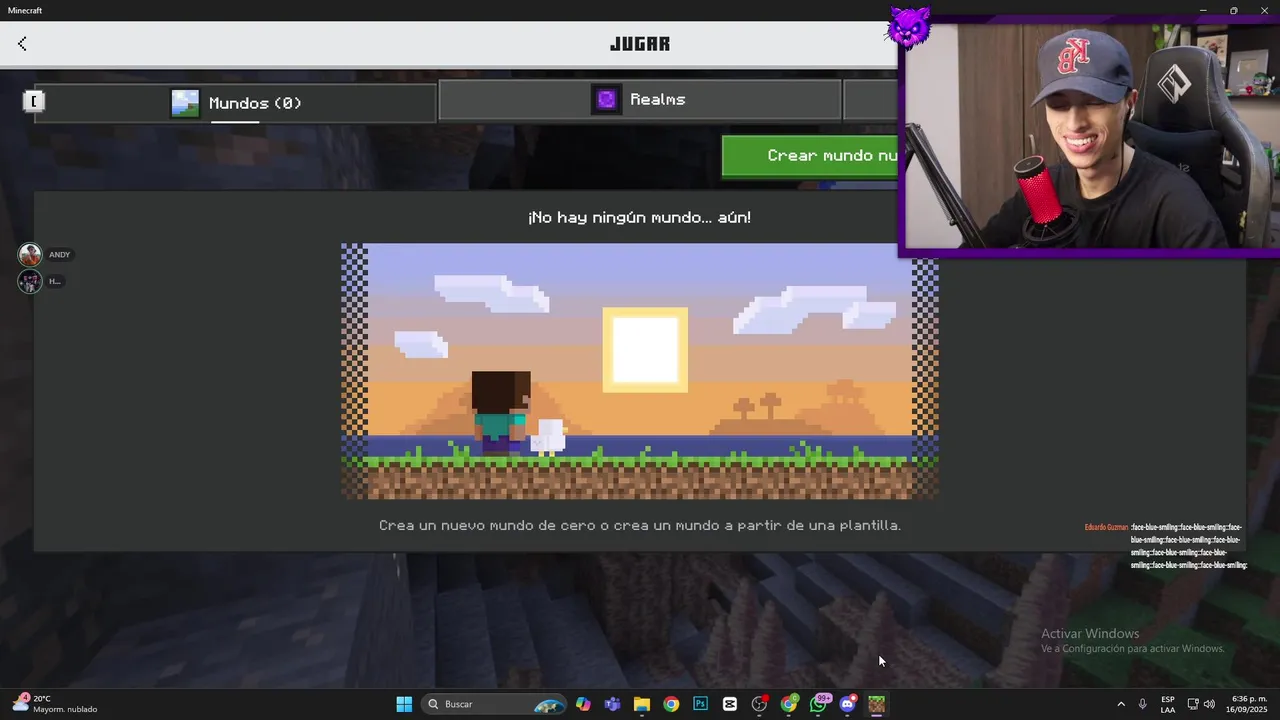1280x720 pixels.
Task: Switch to the Mundos (0) tab
Action: [x=236, y=103]
